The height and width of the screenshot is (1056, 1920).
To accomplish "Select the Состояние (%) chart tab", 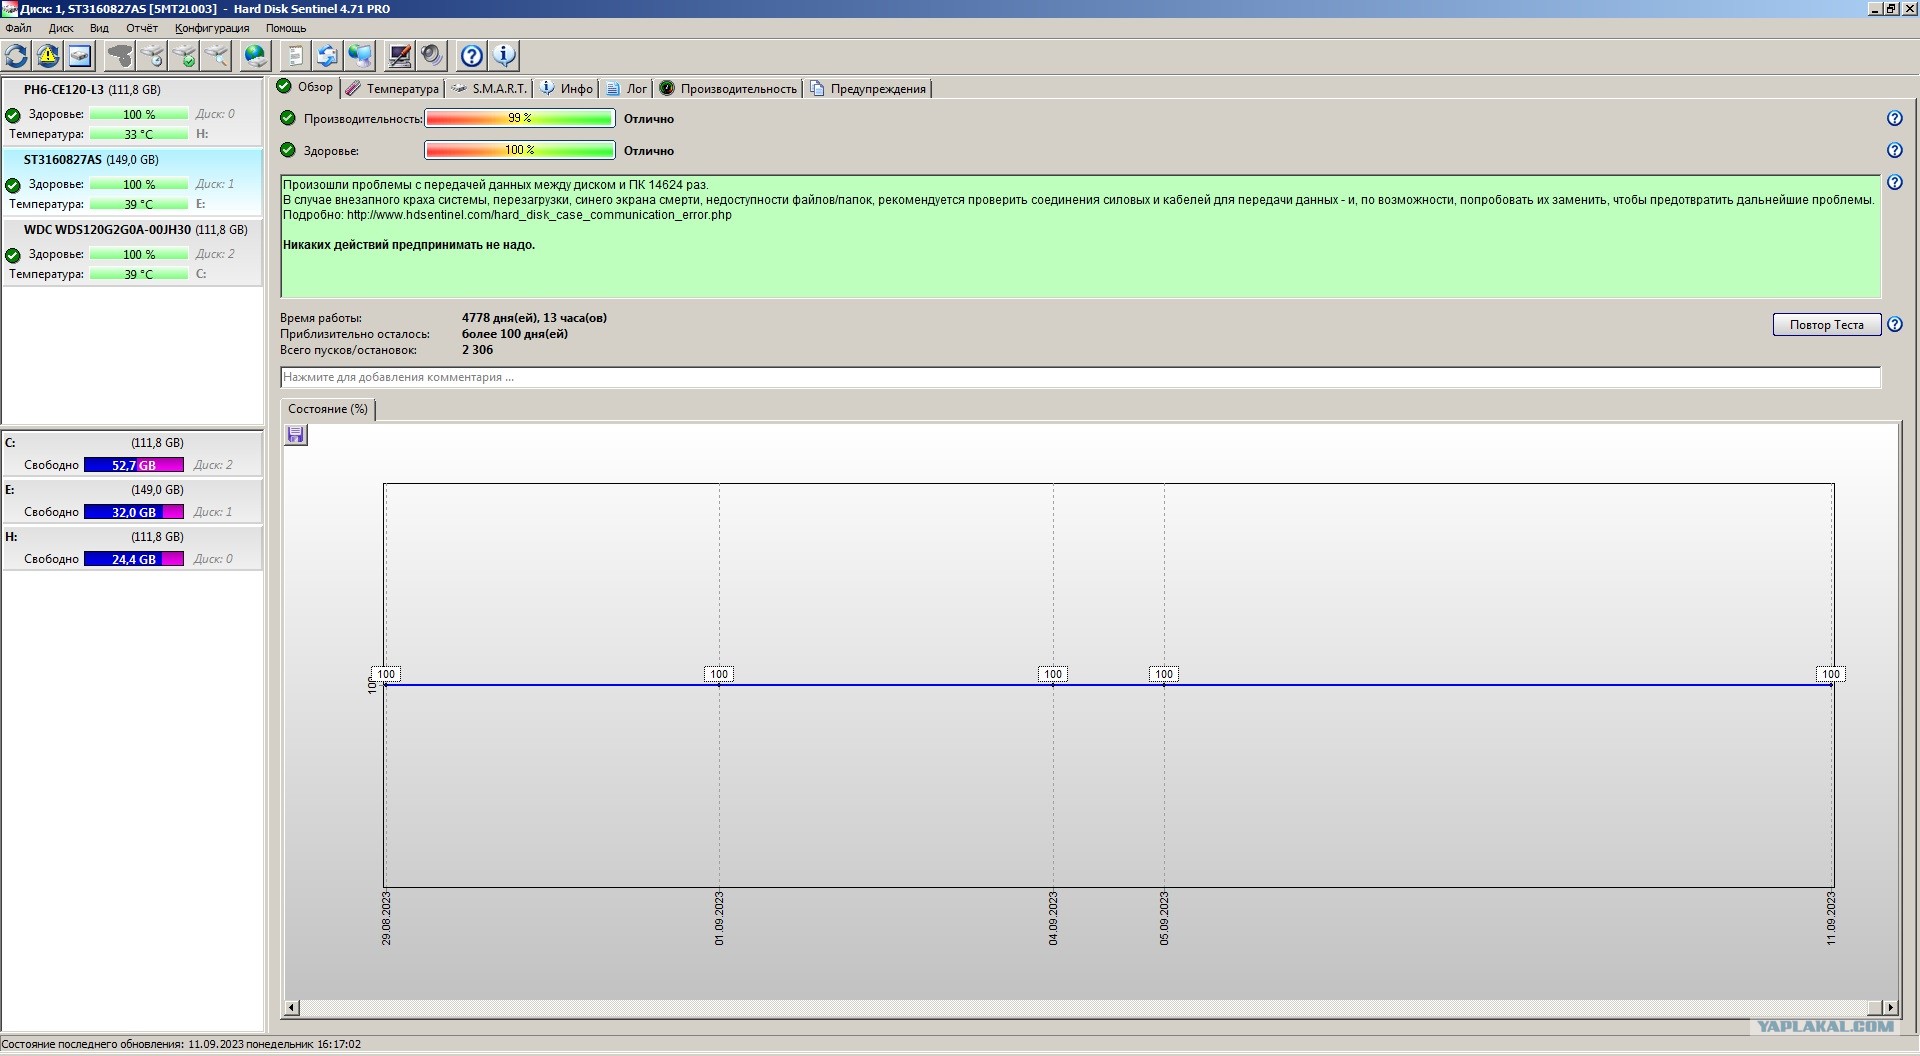I will (328, 409).
